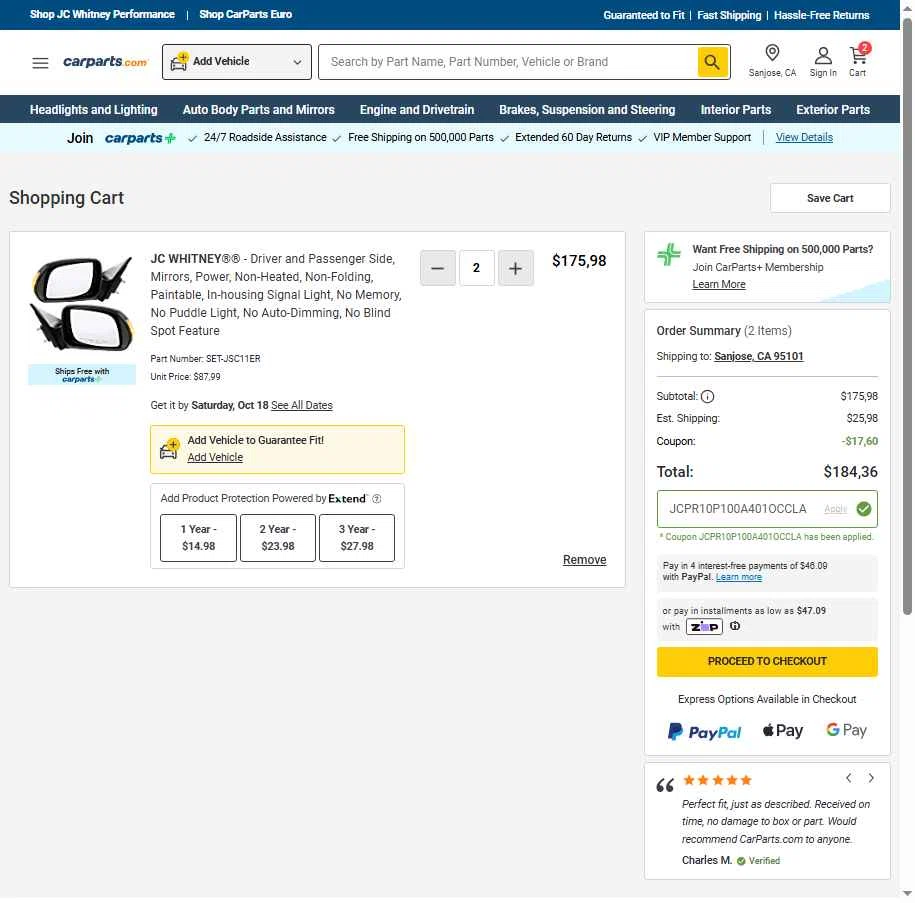915x903 pixels.
Task: Open Brakes, Suspension and Steering menu
Action: click(x=587, y=110)
